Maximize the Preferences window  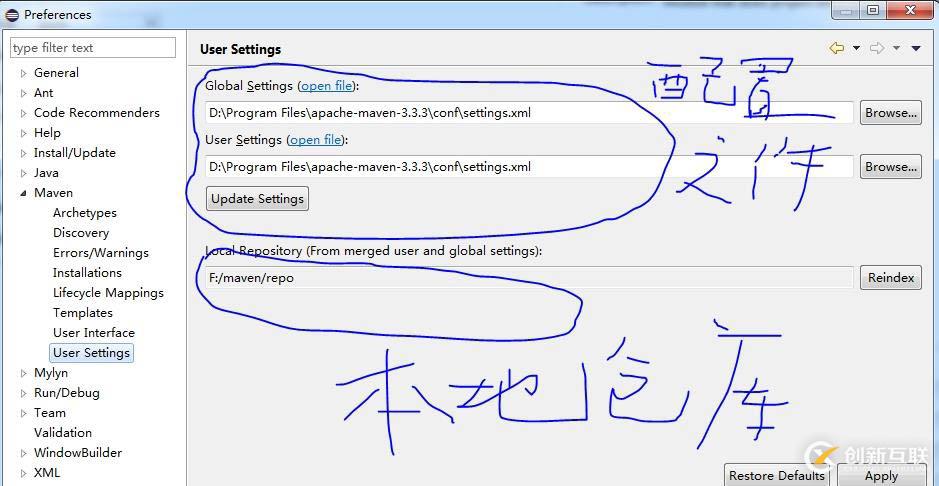[873, 10]
